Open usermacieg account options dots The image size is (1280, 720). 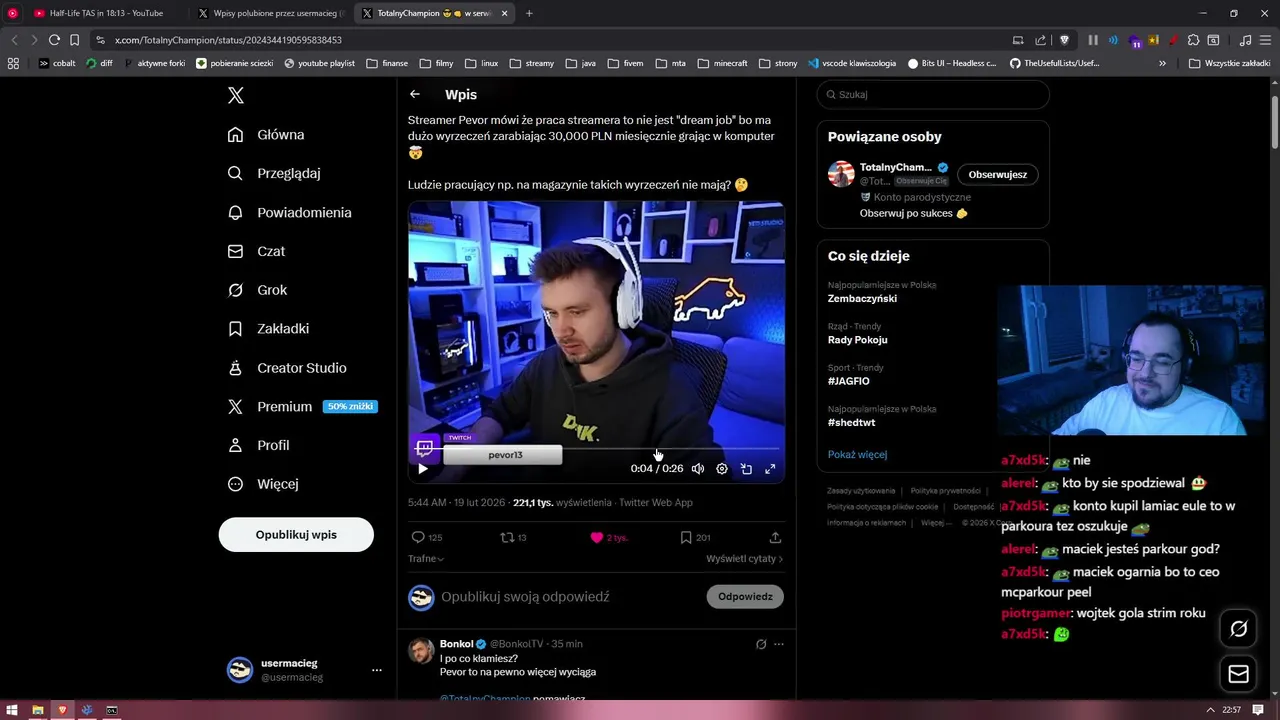377,670
